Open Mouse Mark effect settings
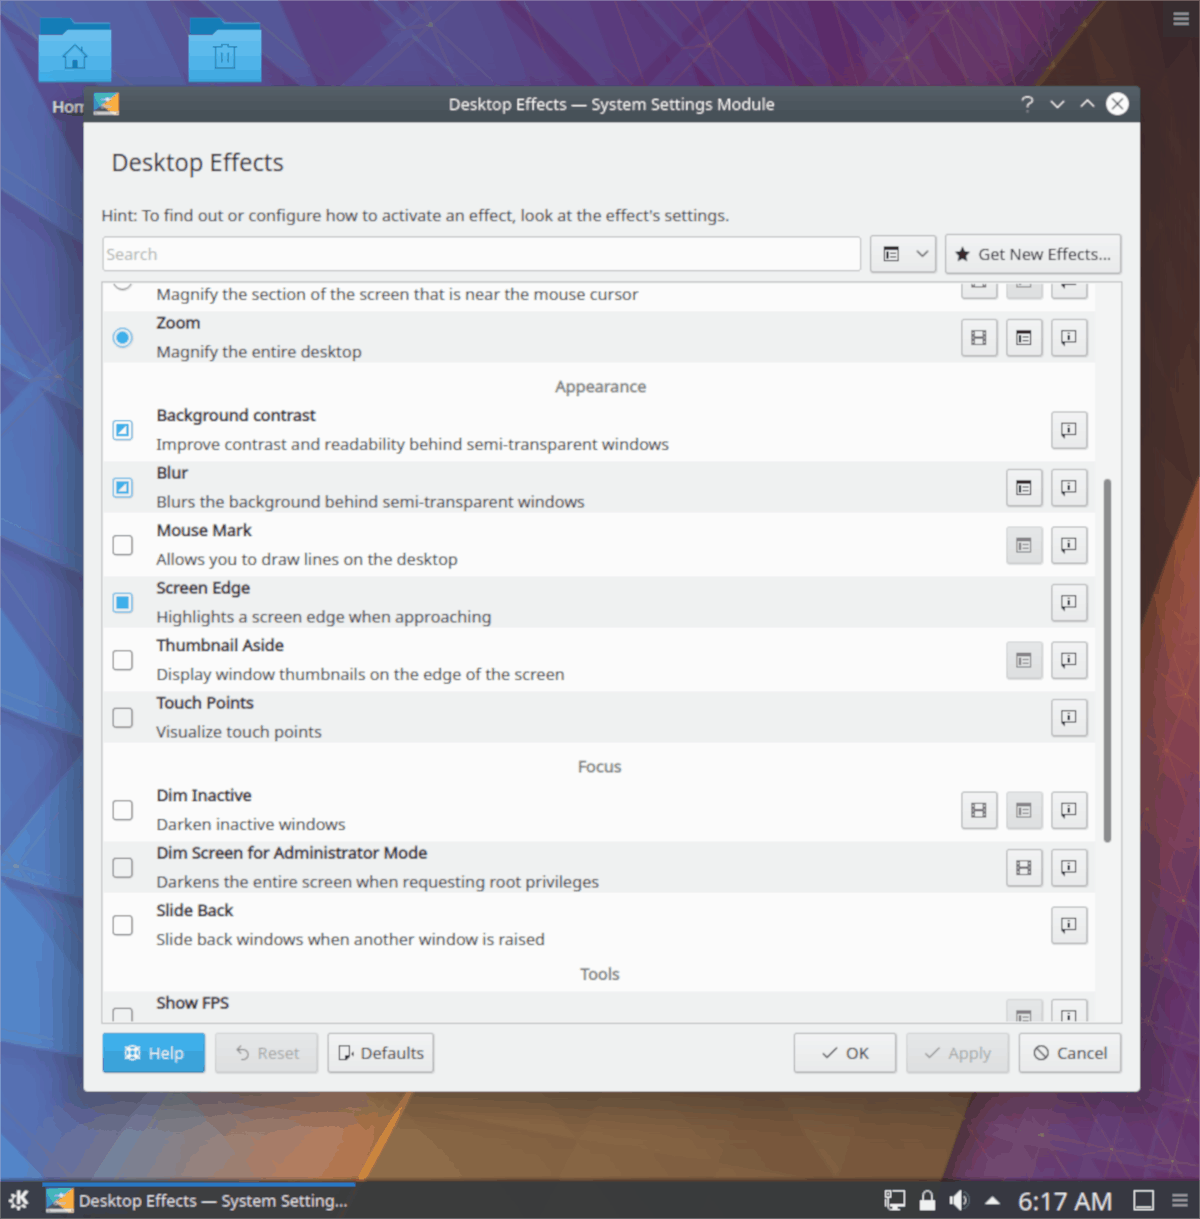 (1023, 545)
